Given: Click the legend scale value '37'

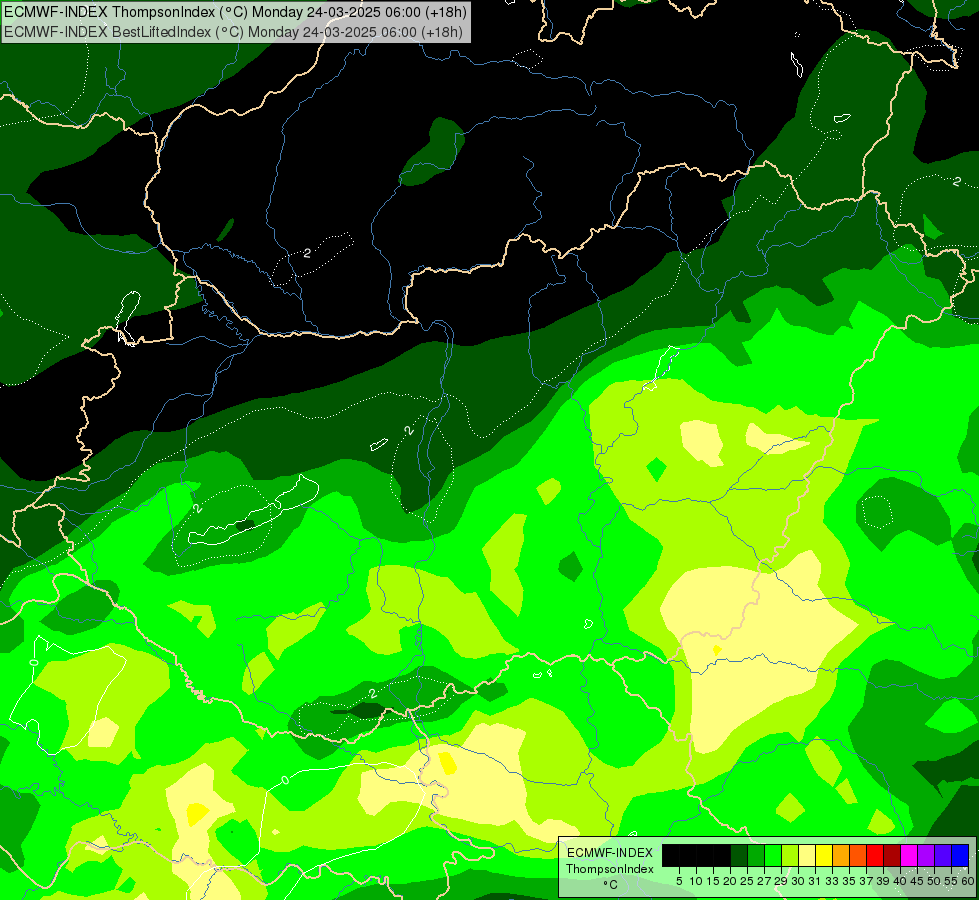Looking at the screenshot, I should pyautogui.click(x=867, y=881).
